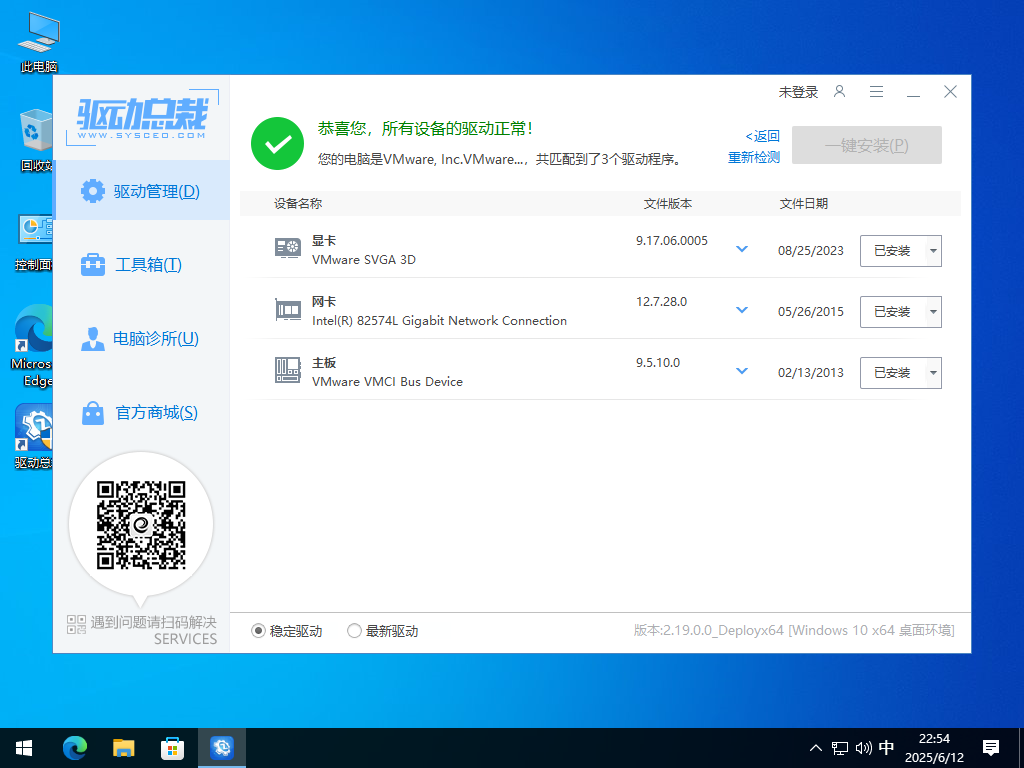Click 已安装 button for VMware VMCI Bus Device

click(x=892, y=373)
